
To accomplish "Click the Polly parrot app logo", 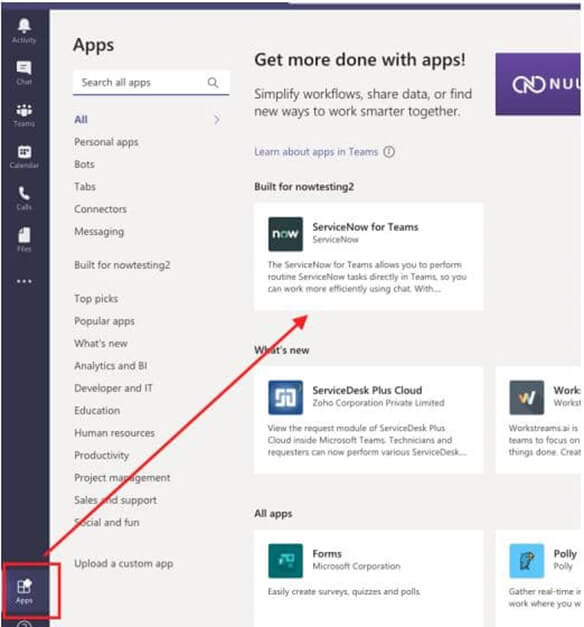I will click(x=526, y=561).
